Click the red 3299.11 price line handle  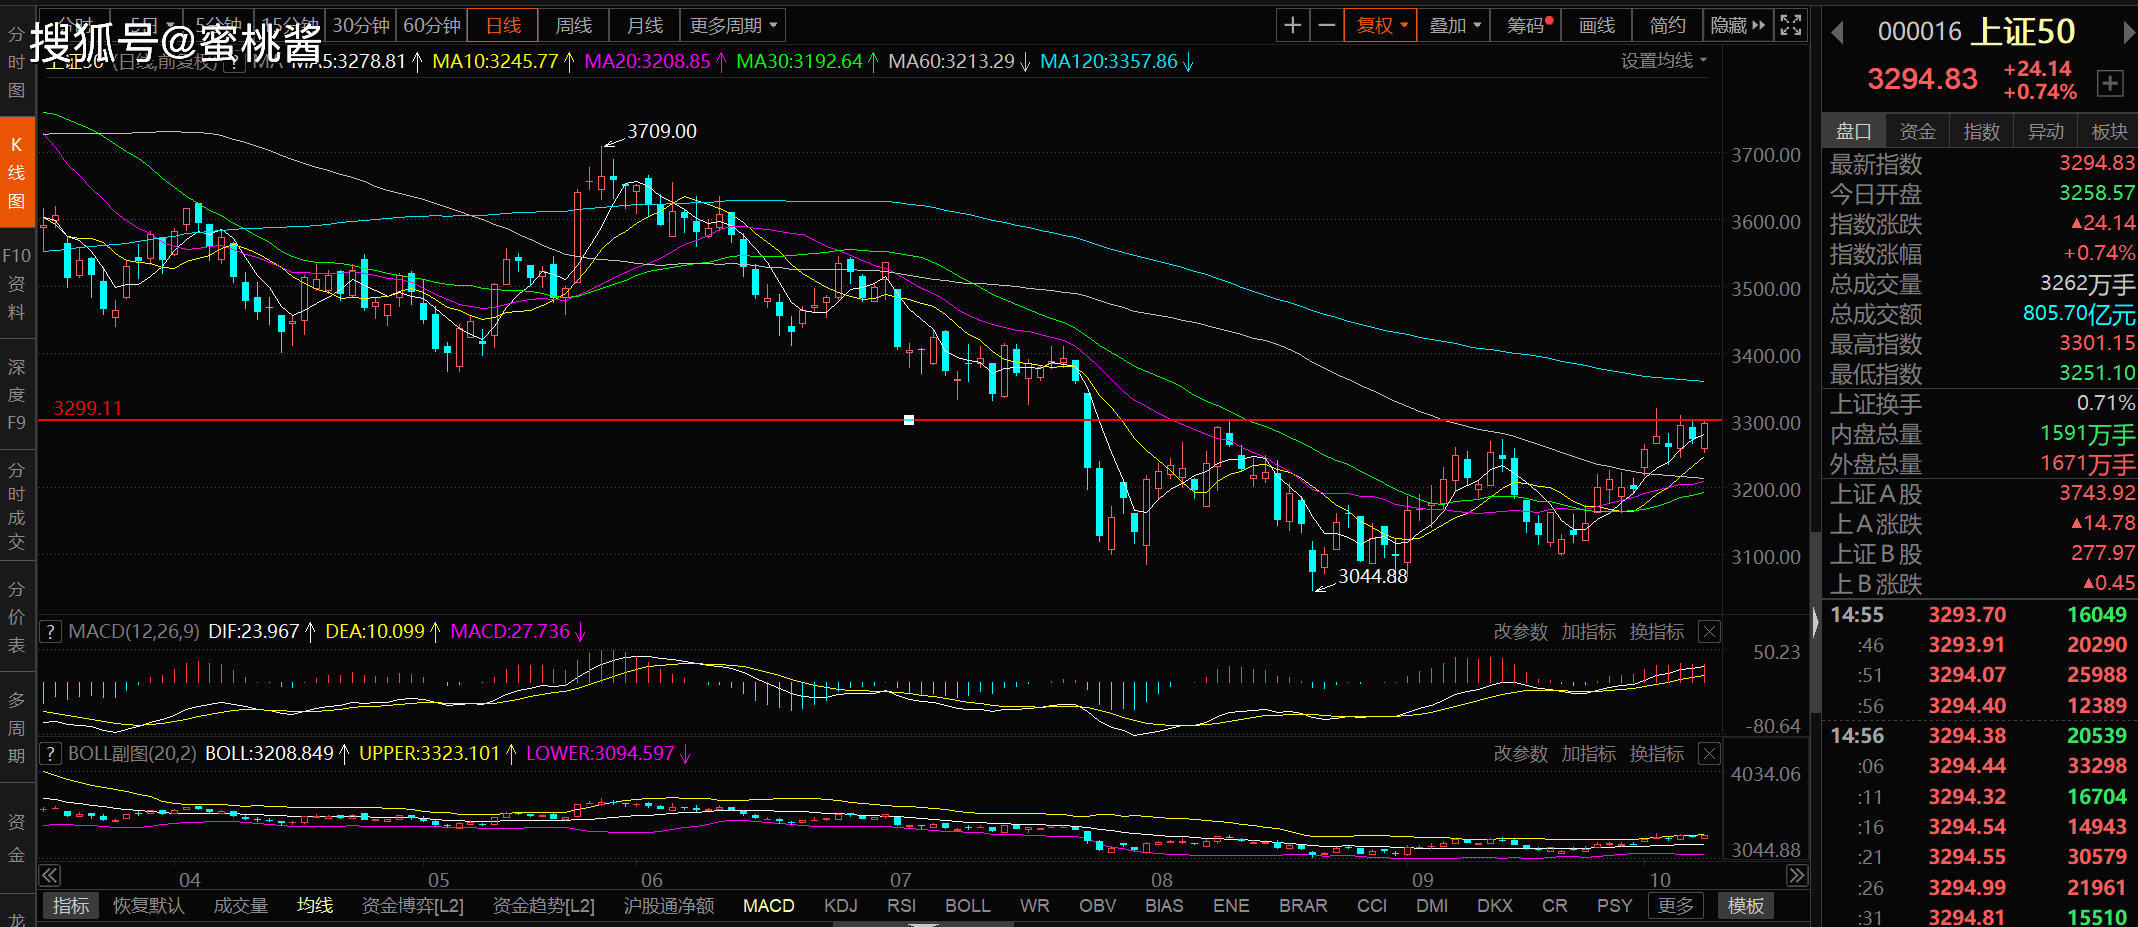point(909,420)
